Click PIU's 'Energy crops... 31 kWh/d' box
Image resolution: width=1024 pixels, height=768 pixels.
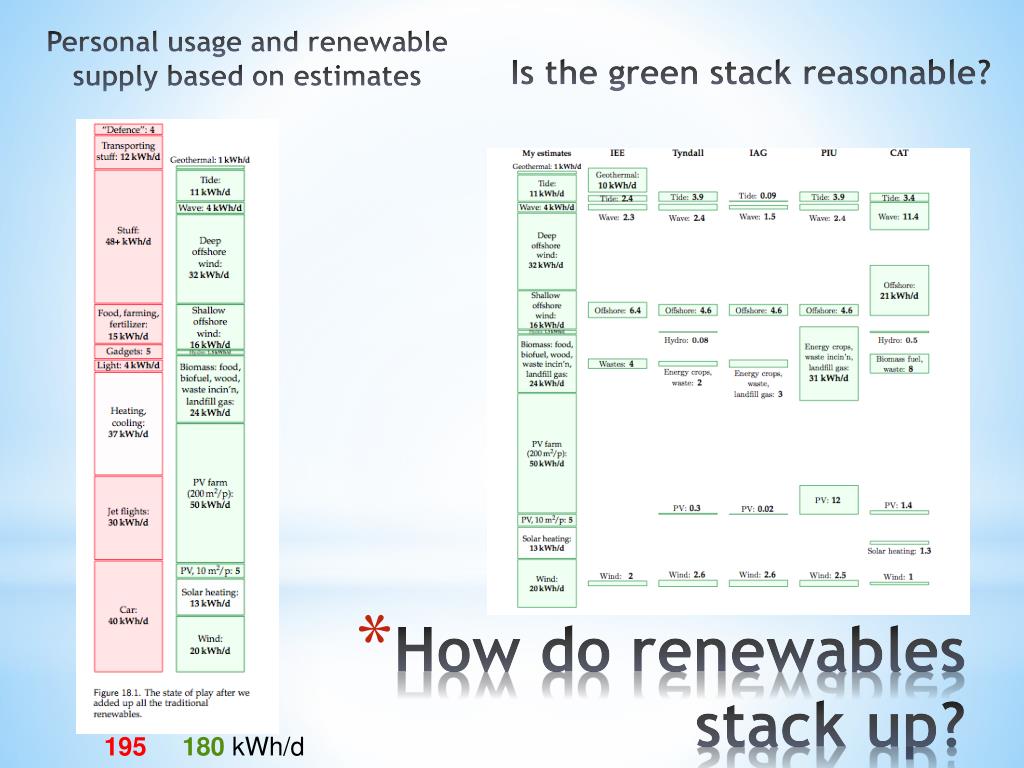829,363
